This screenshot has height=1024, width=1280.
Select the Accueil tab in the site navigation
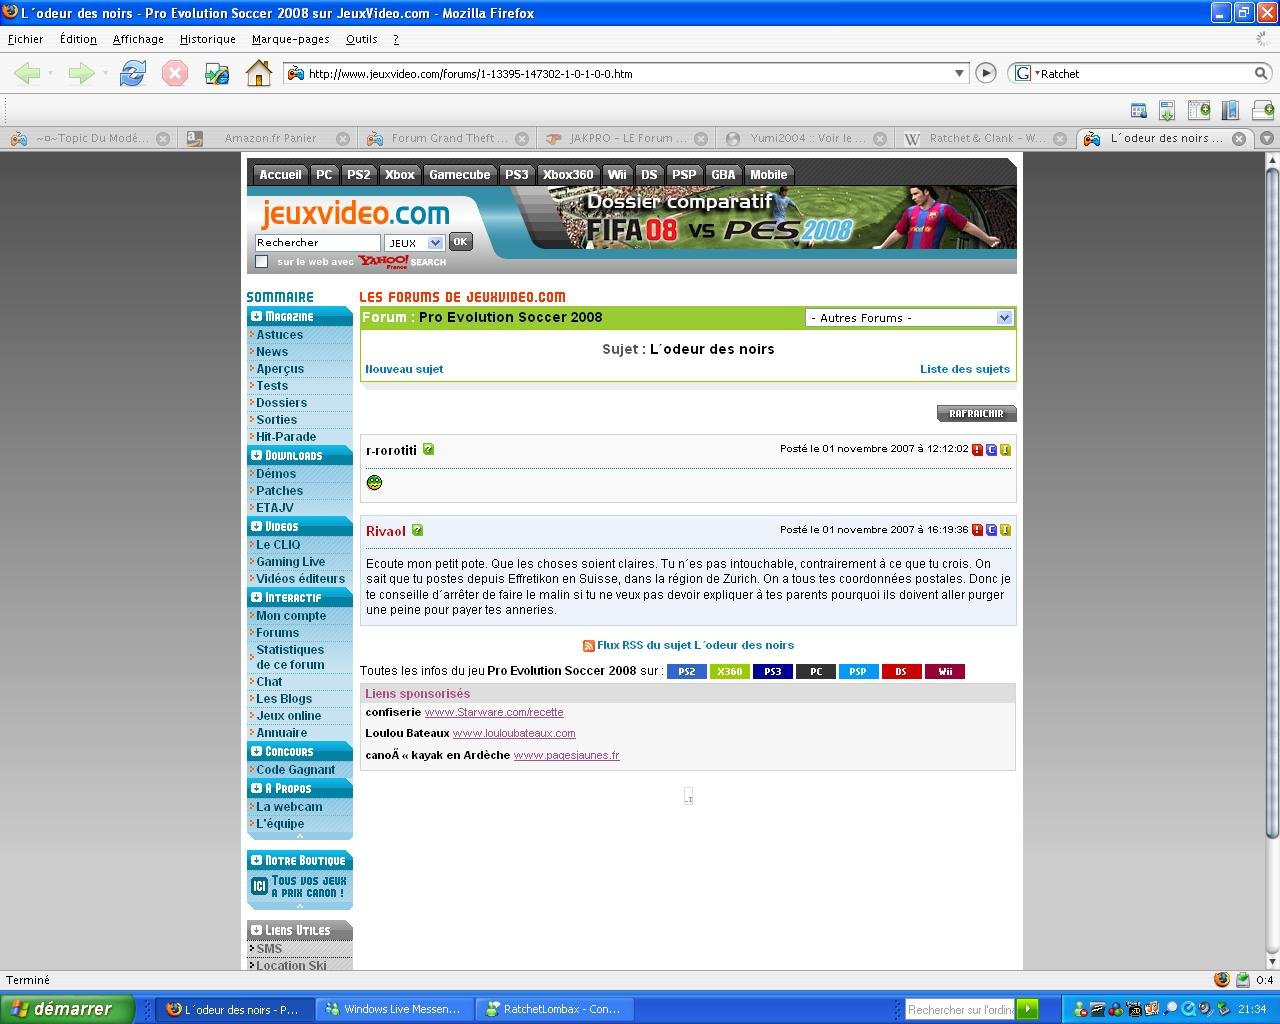click(x=280, y=175)
